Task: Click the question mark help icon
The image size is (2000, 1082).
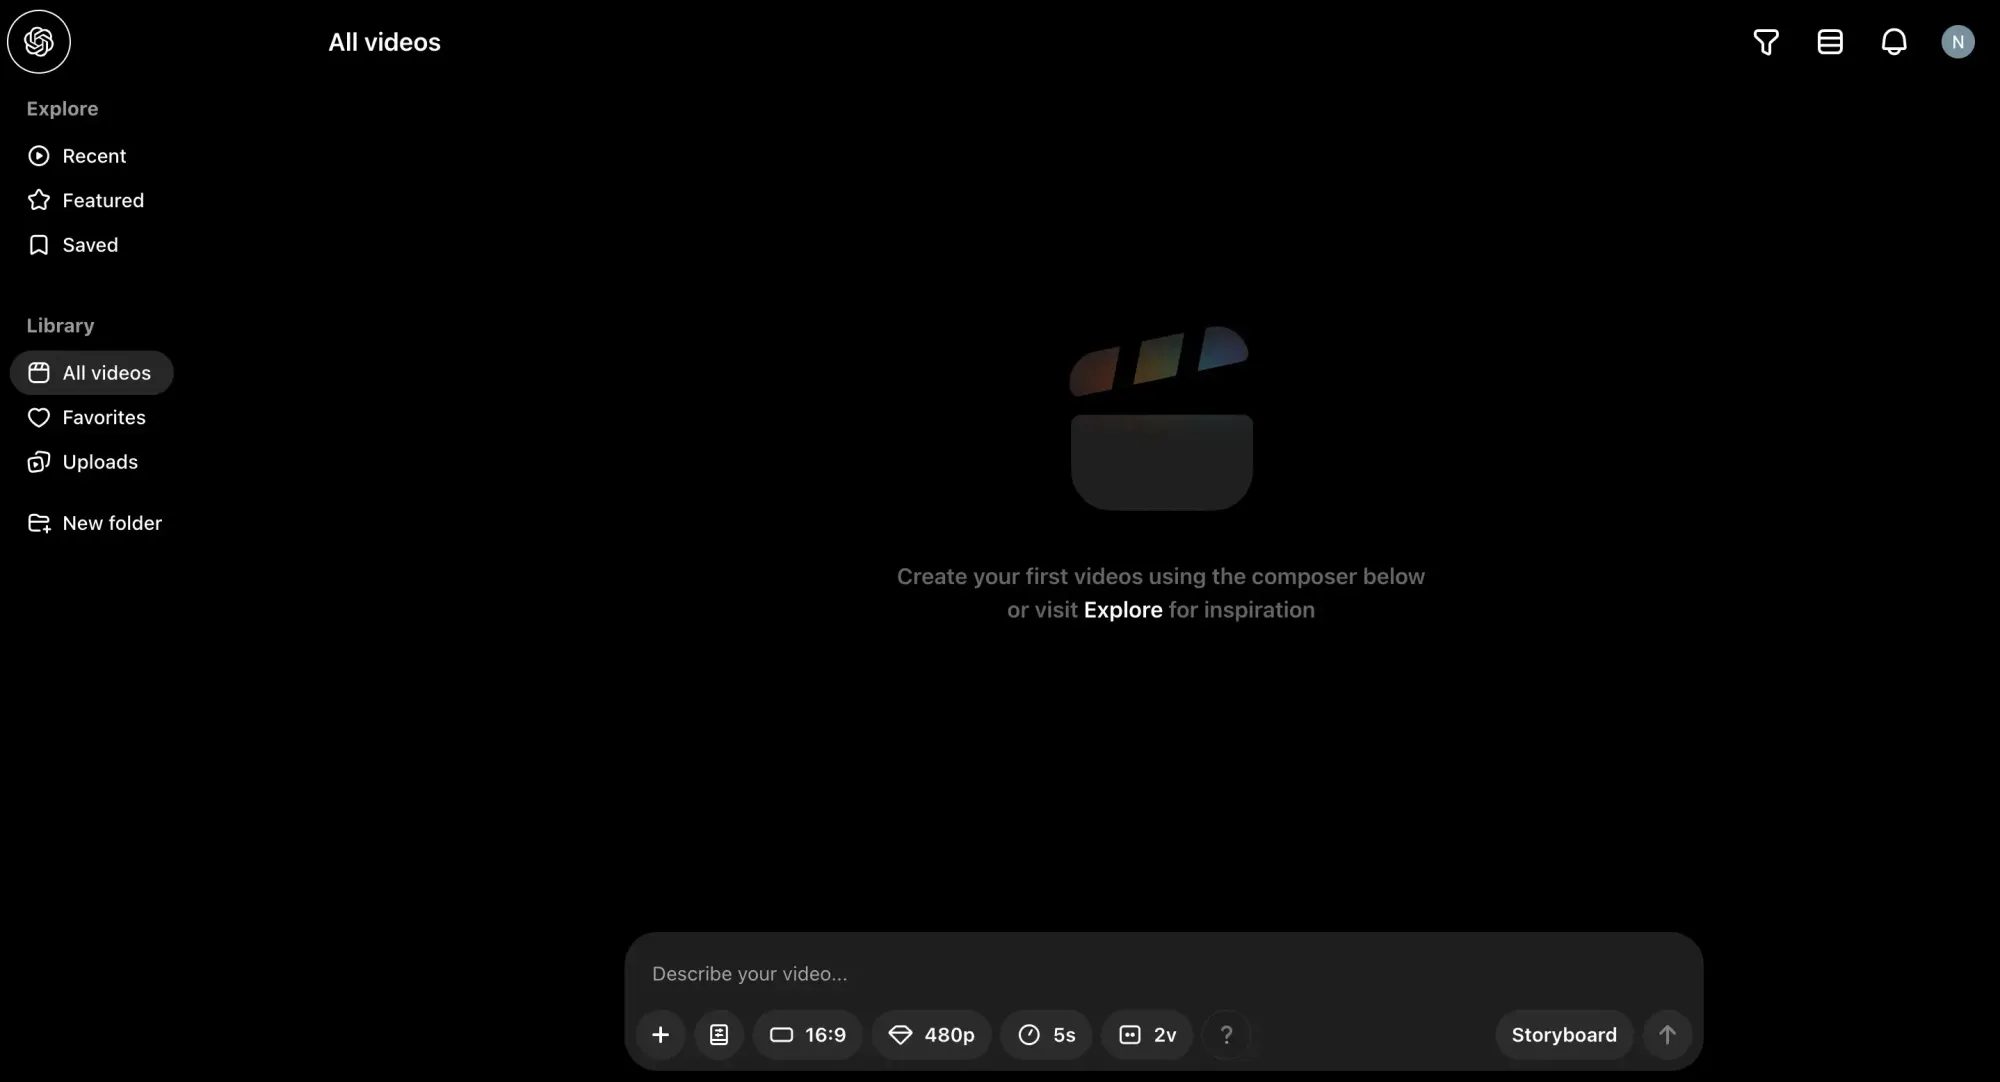Action: 1226,1035
